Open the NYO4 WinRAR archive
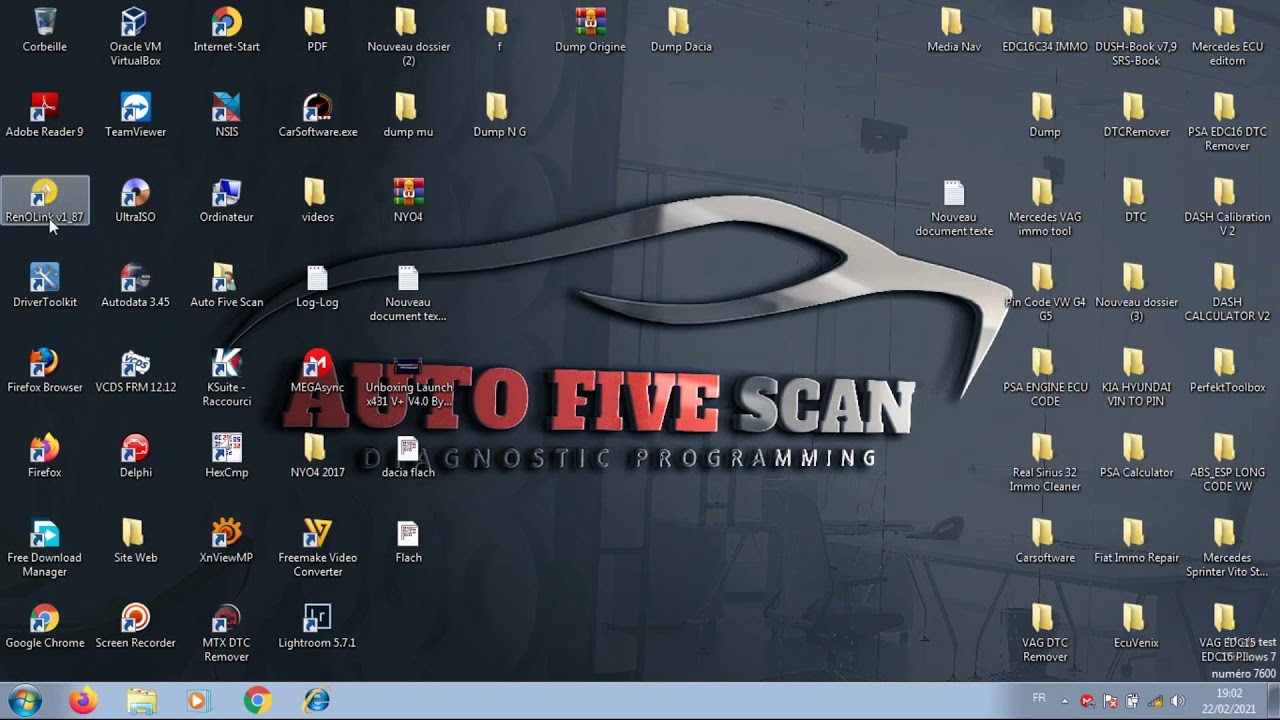The width and height of the screenshot is (1280, 720). (x=408, y=200)
